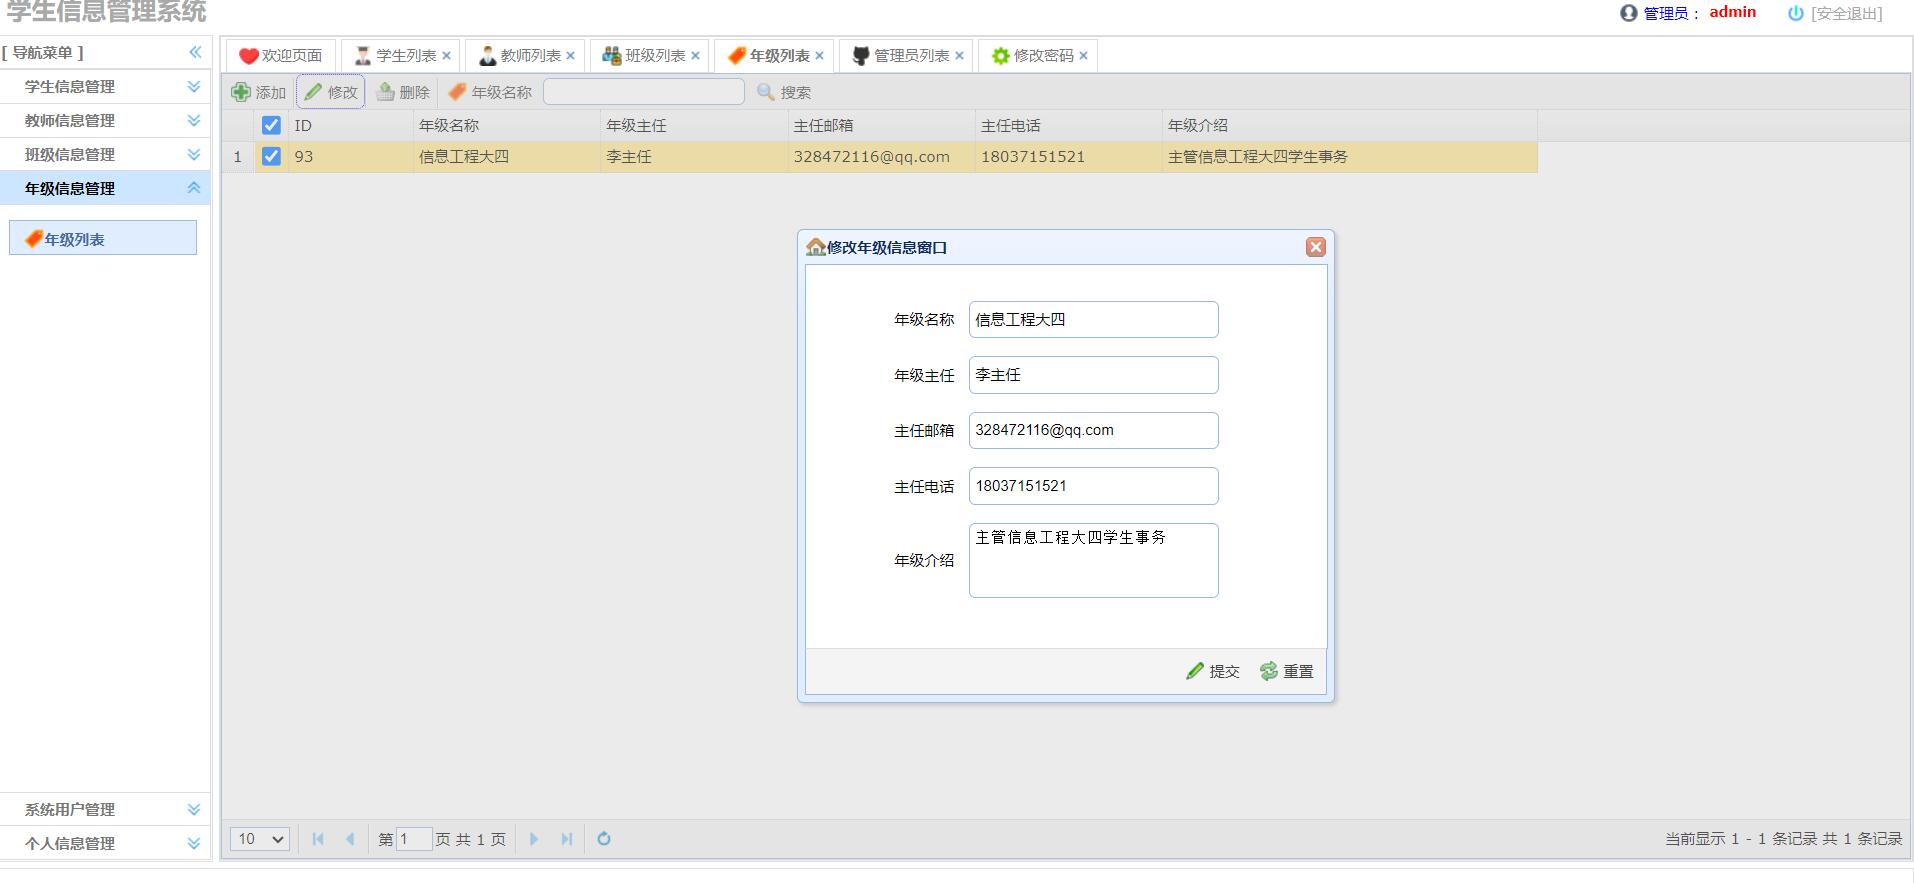This screenshot has height=883, width=1914.
Task: Reset the grade edit form (重置)
Action: pos(1287,671)
